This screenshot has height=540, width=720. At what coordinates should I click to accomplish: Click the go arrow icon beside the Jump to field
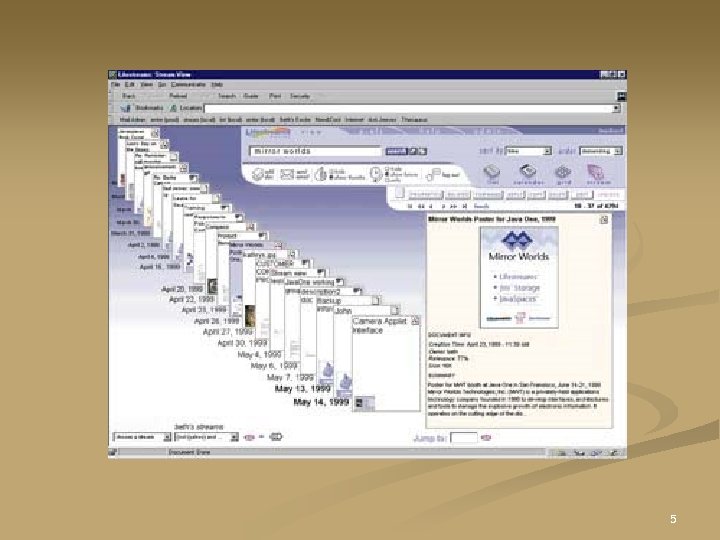[486, 438]
